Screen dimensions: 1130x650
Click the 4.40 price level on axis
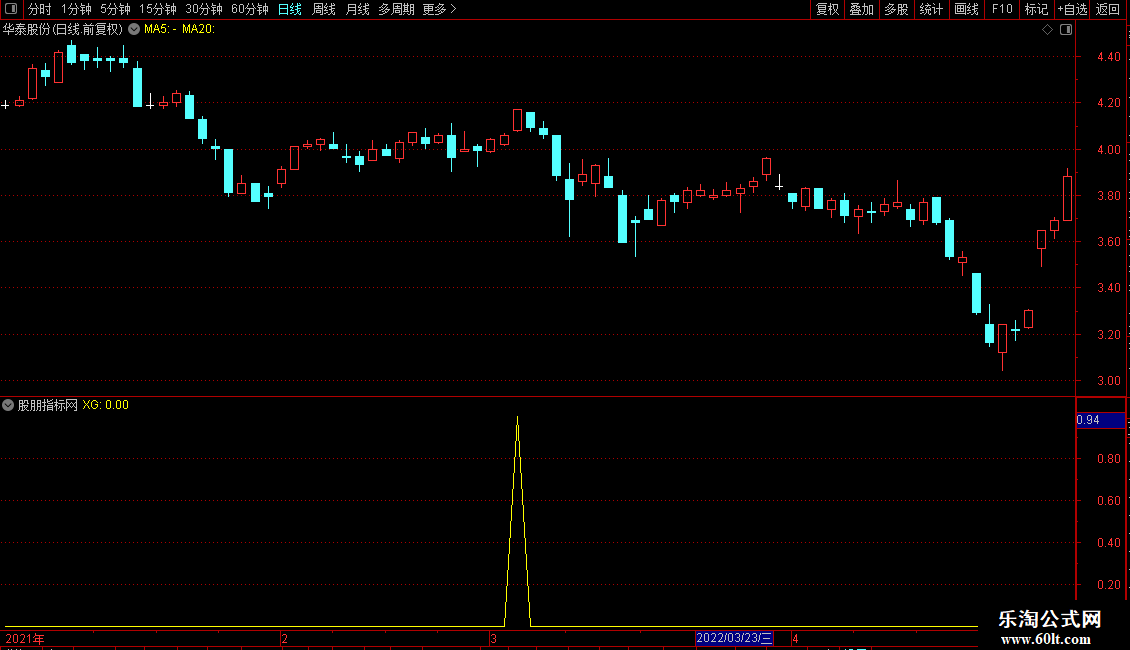(1109, 57)
